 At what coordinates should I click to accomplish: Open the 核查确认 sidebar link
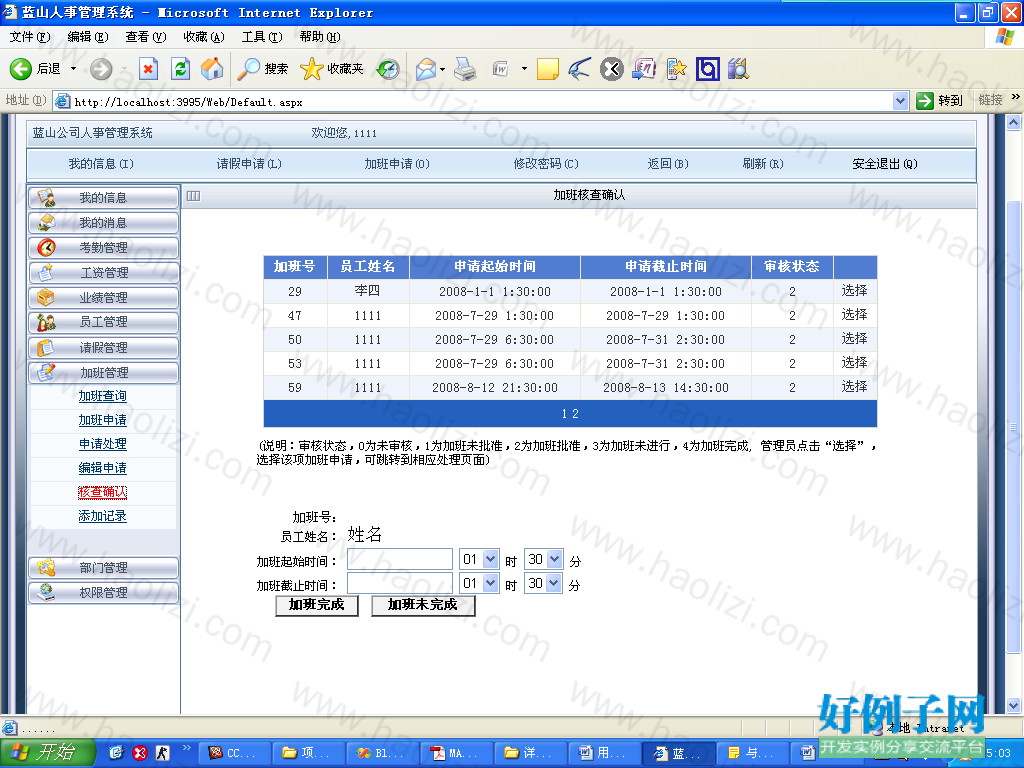coord(103,492)
